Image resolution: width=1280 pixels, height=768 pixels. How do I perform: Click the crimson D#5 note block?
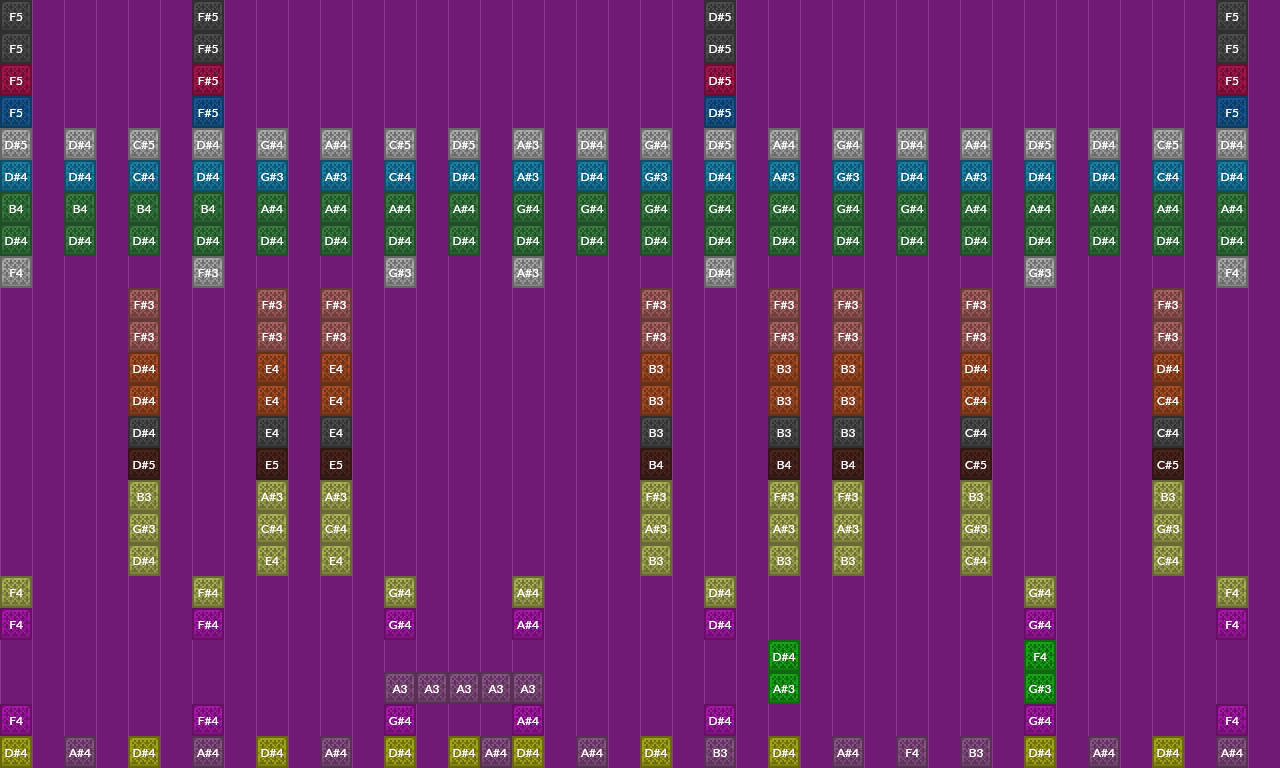click(720, 81)
